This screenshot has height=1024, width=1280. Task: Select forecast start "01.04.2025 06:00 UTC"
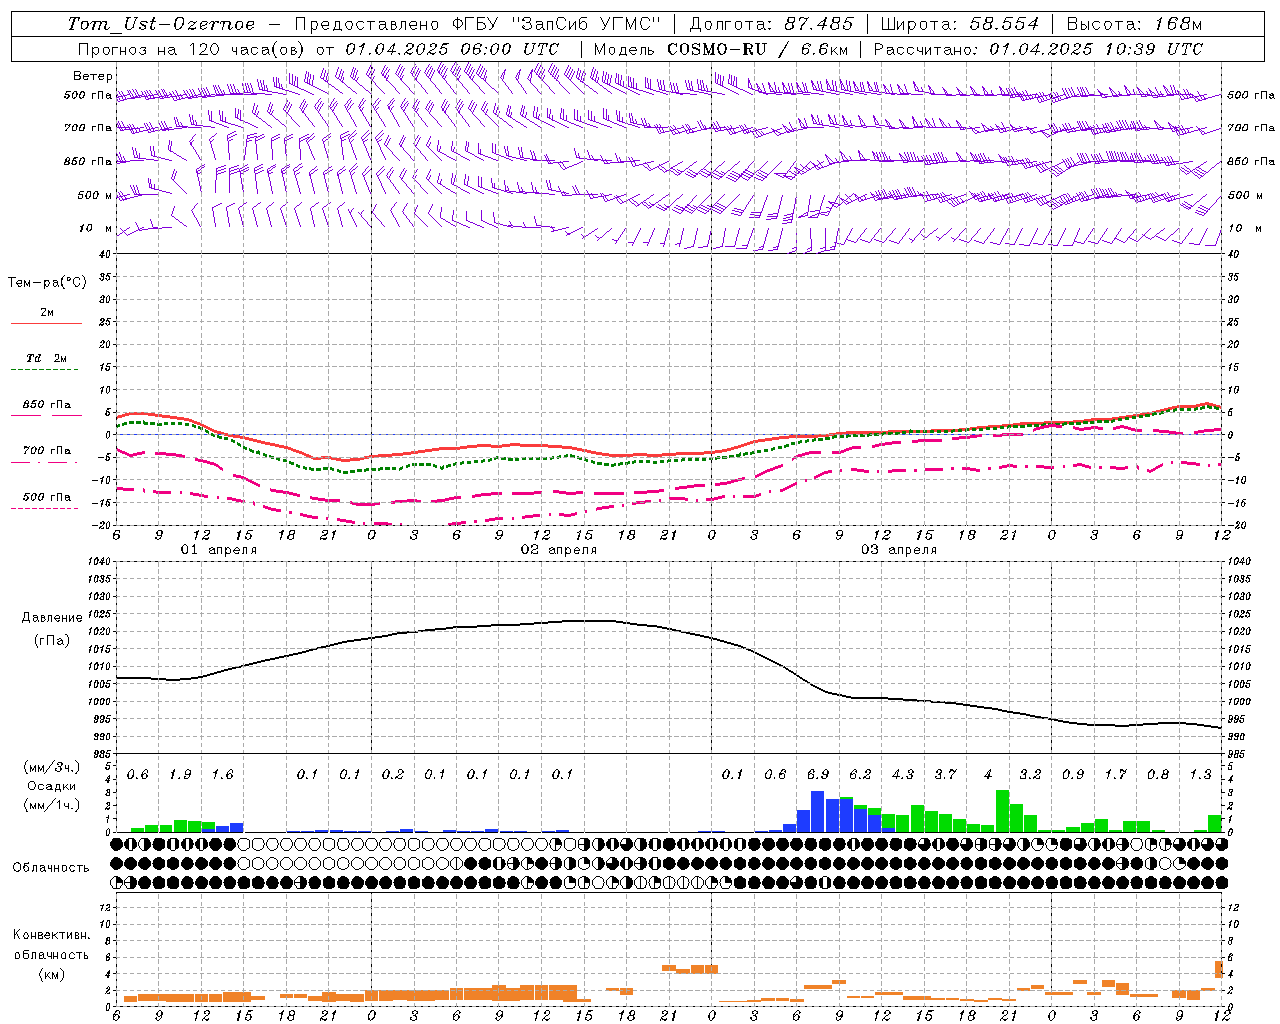pos(452,49)
